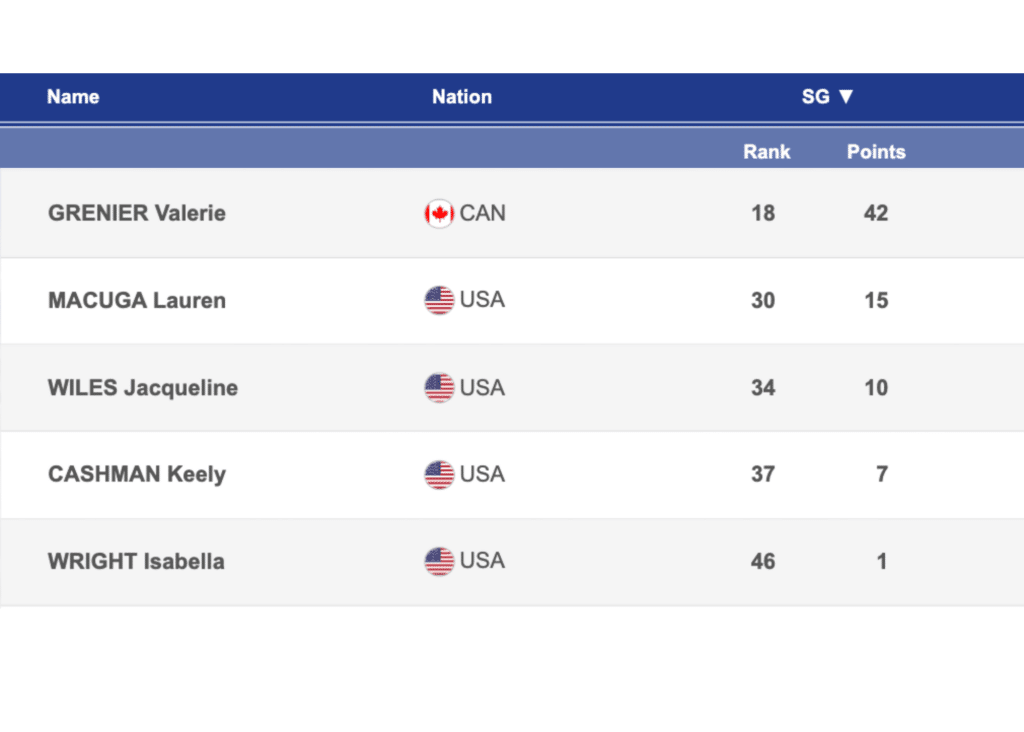1024x732 pixels.
Task: Click WRIGHT Isabella's rank 46 cell
Action: pyautogui.click(x=763, y=561)
